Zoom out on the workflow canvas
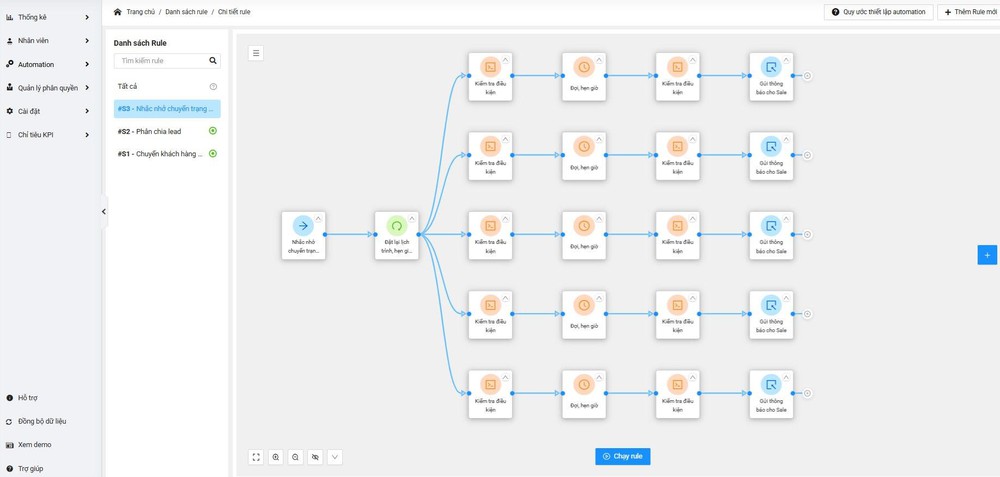 [x=295, y=457]
